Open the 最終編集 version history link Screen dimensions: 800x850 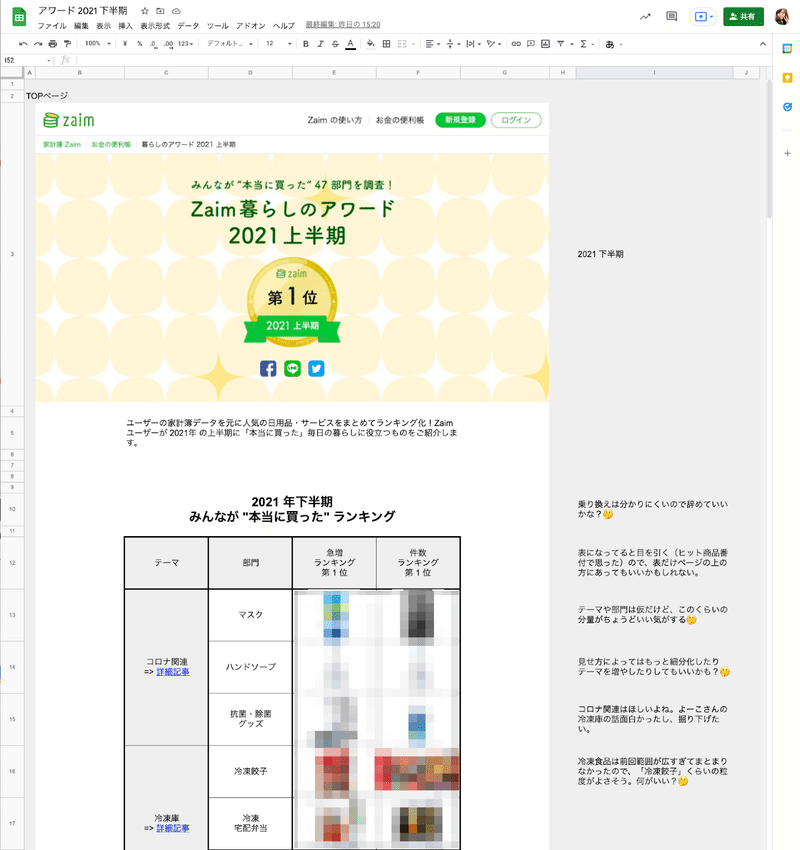pos(343,25)
